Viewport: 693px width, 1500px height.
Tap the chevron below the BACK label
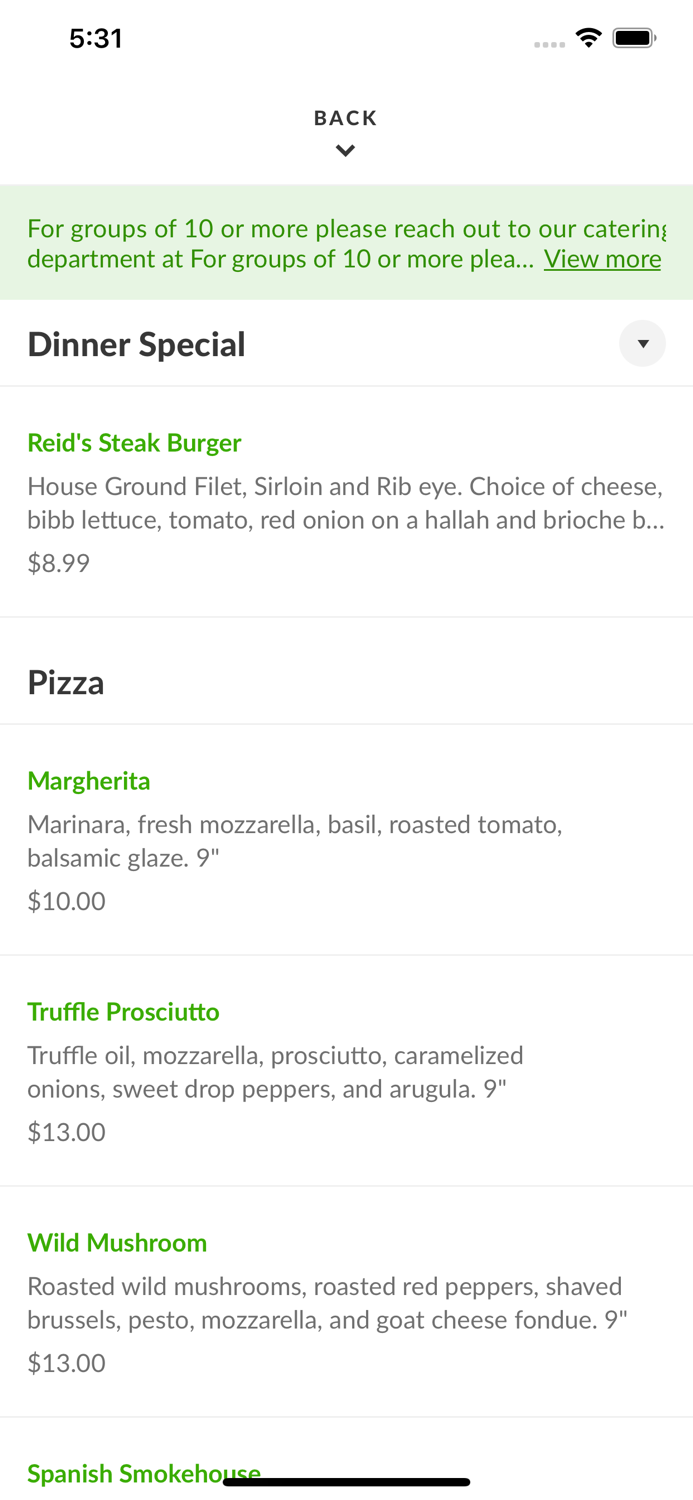tap(345, 150)
